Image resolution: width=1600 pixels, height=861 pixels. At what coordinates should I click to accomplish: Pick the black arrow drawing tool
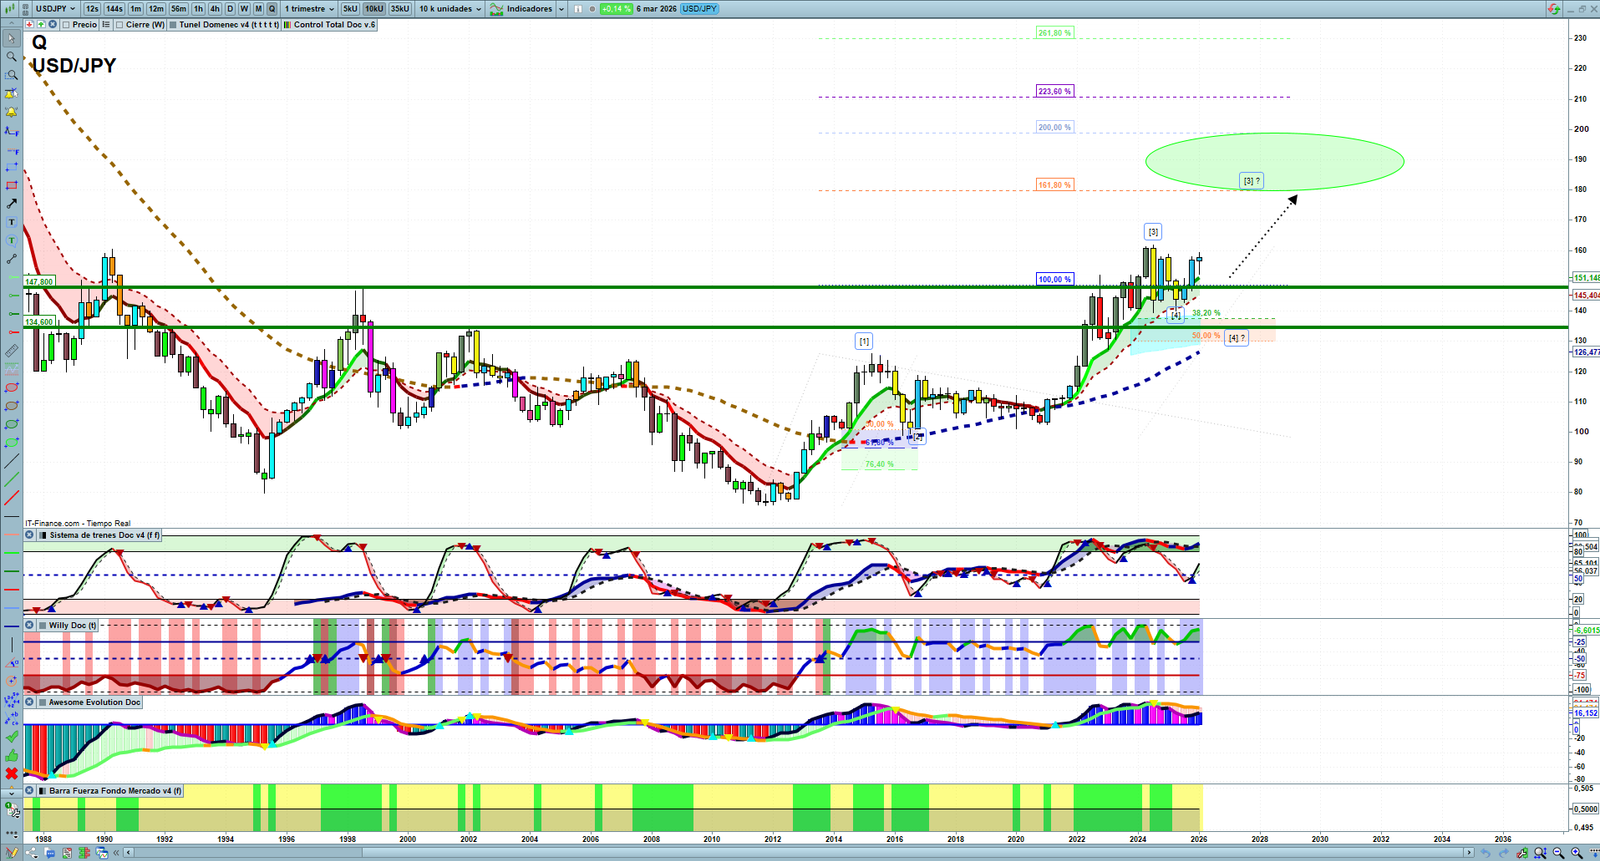click(11, 204)
